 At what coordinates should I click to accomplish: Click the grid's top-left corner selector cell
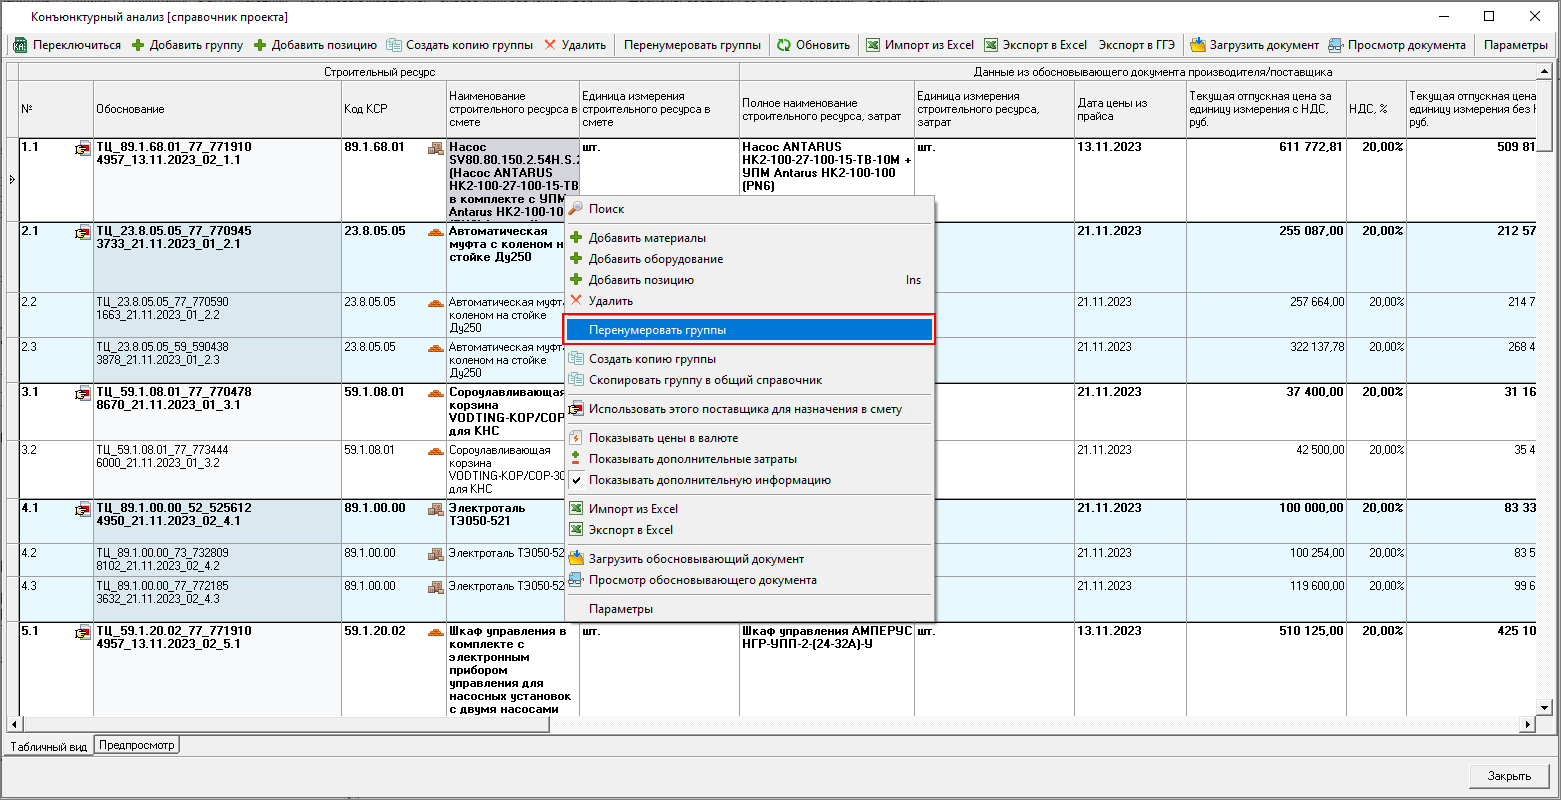click(12, 71)
